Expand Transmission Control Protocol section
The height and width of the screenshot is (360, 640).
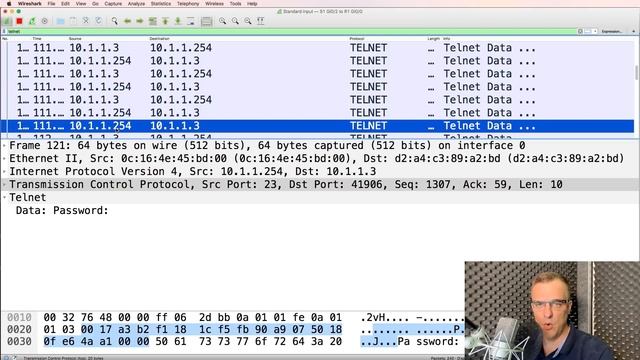point(4,185)
